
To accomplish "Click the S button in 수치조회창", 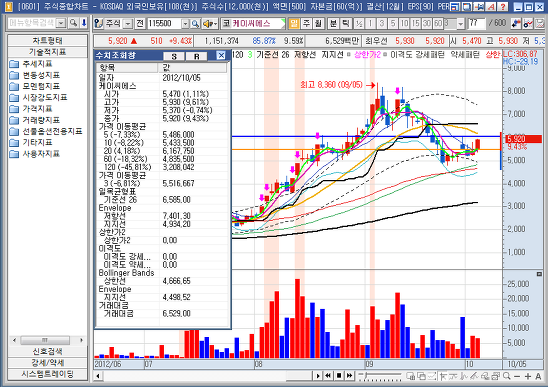I will (x=174, y=56).
